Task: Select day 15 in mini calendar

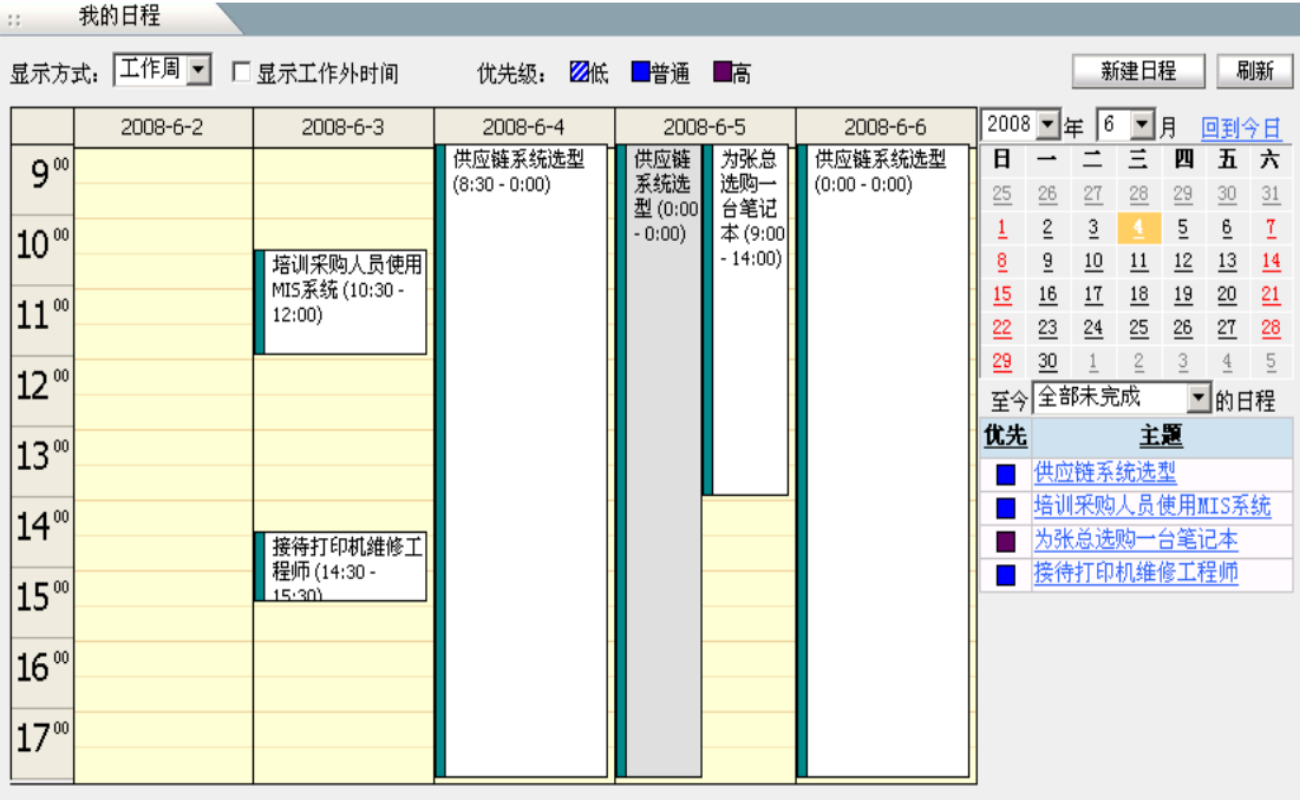Action: (x=1002, y=295)
